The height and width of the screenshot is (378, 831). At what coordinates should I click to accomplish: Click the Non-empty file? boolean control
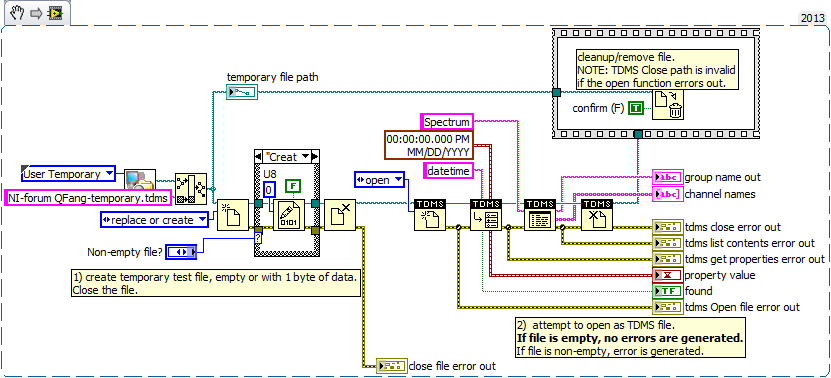[x=181, y=252]
